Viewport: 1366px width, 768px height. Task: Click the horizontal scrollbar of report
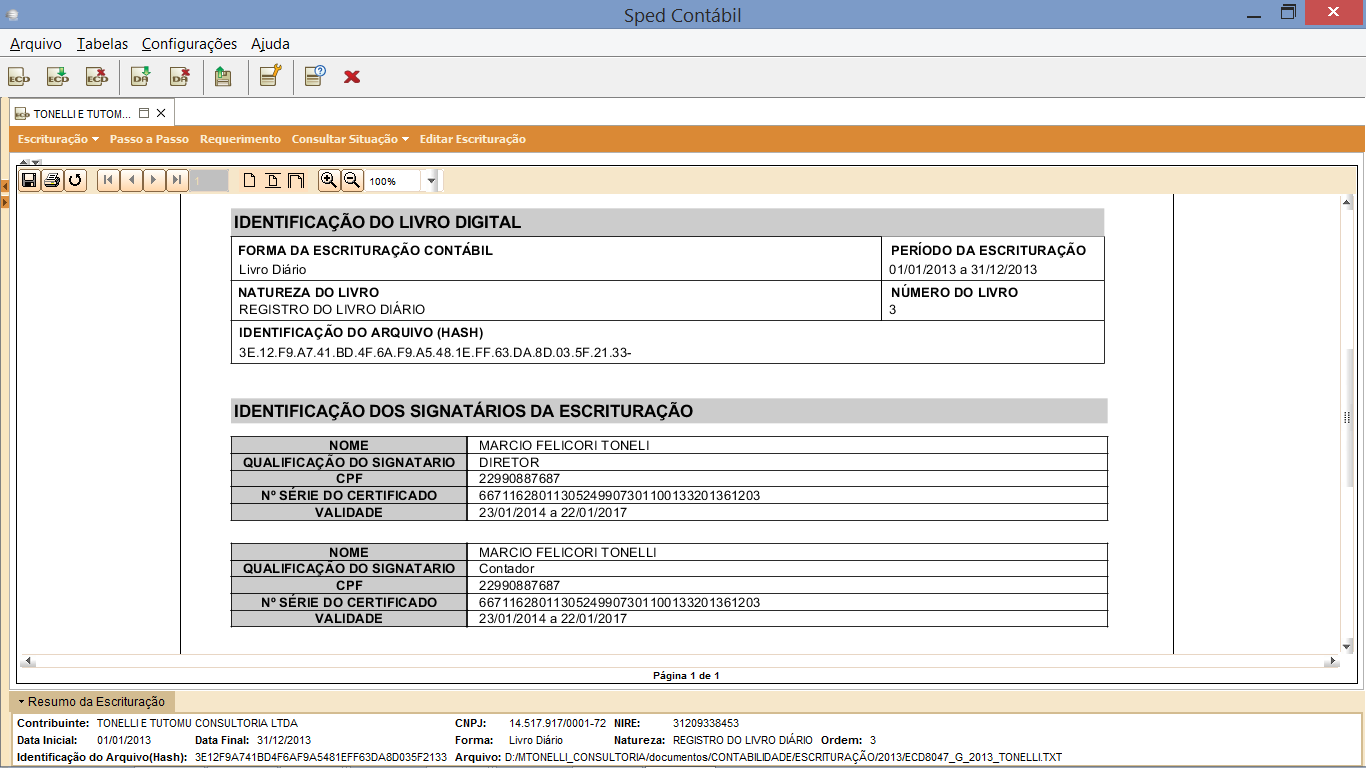click(678, 662)
